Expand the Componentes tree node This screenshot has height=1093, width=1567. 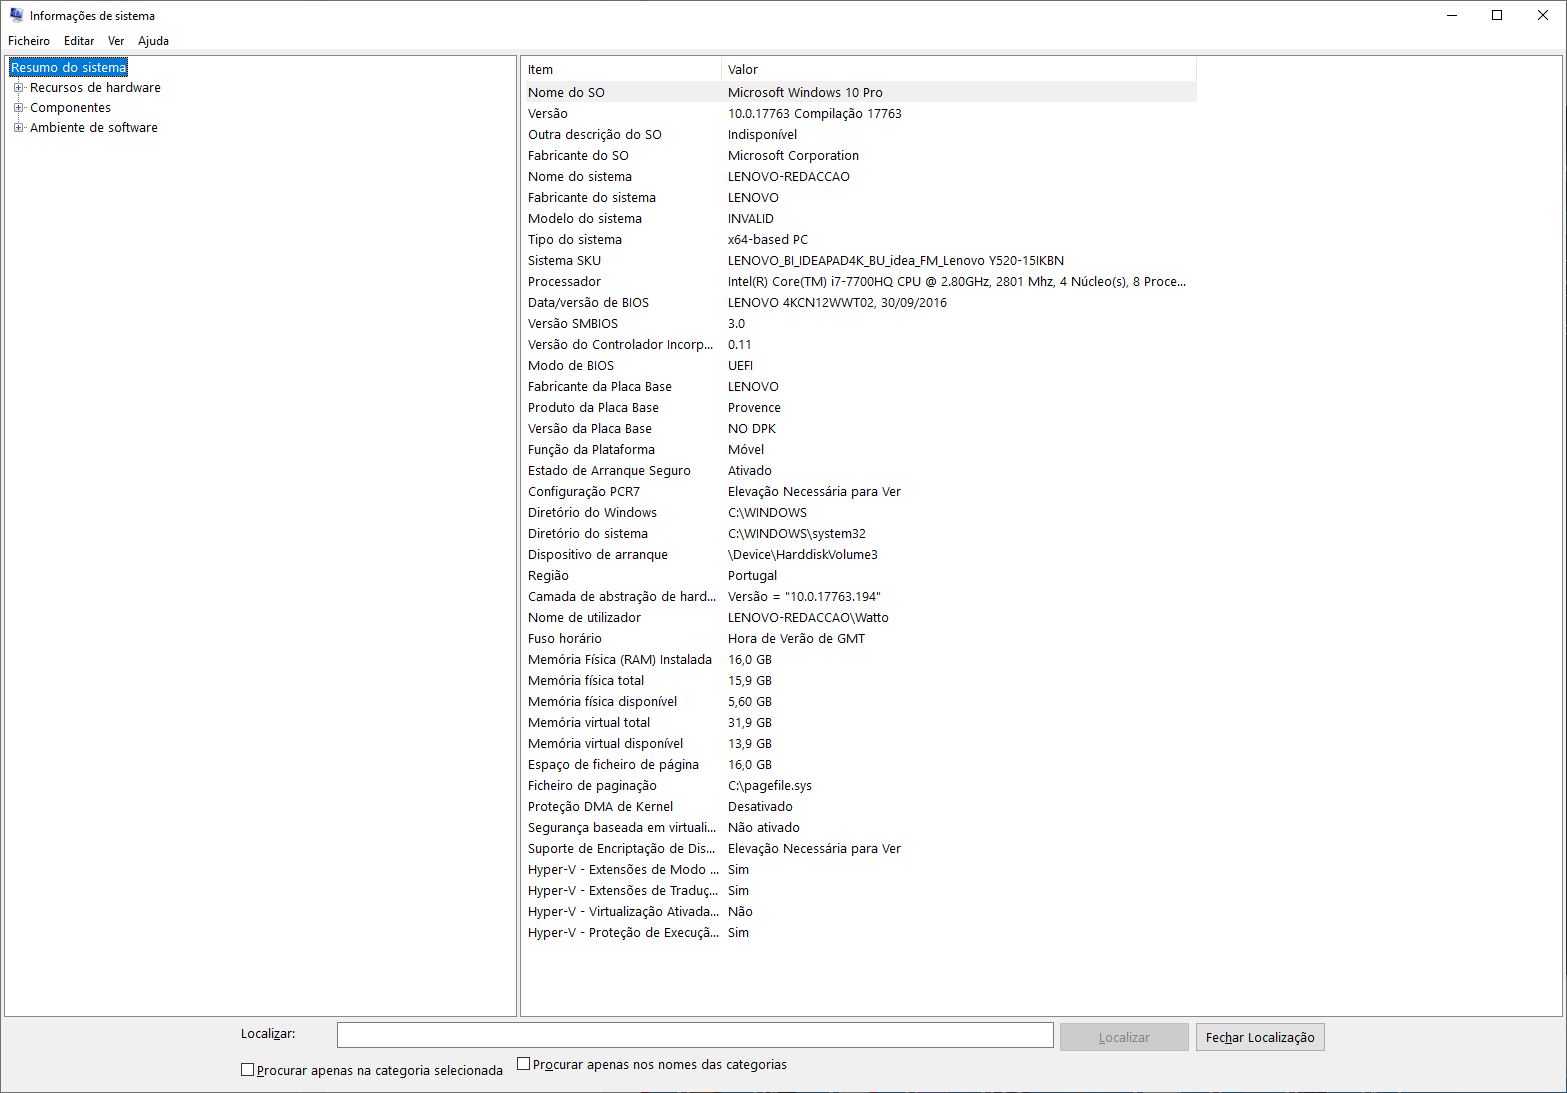[18, 108]
